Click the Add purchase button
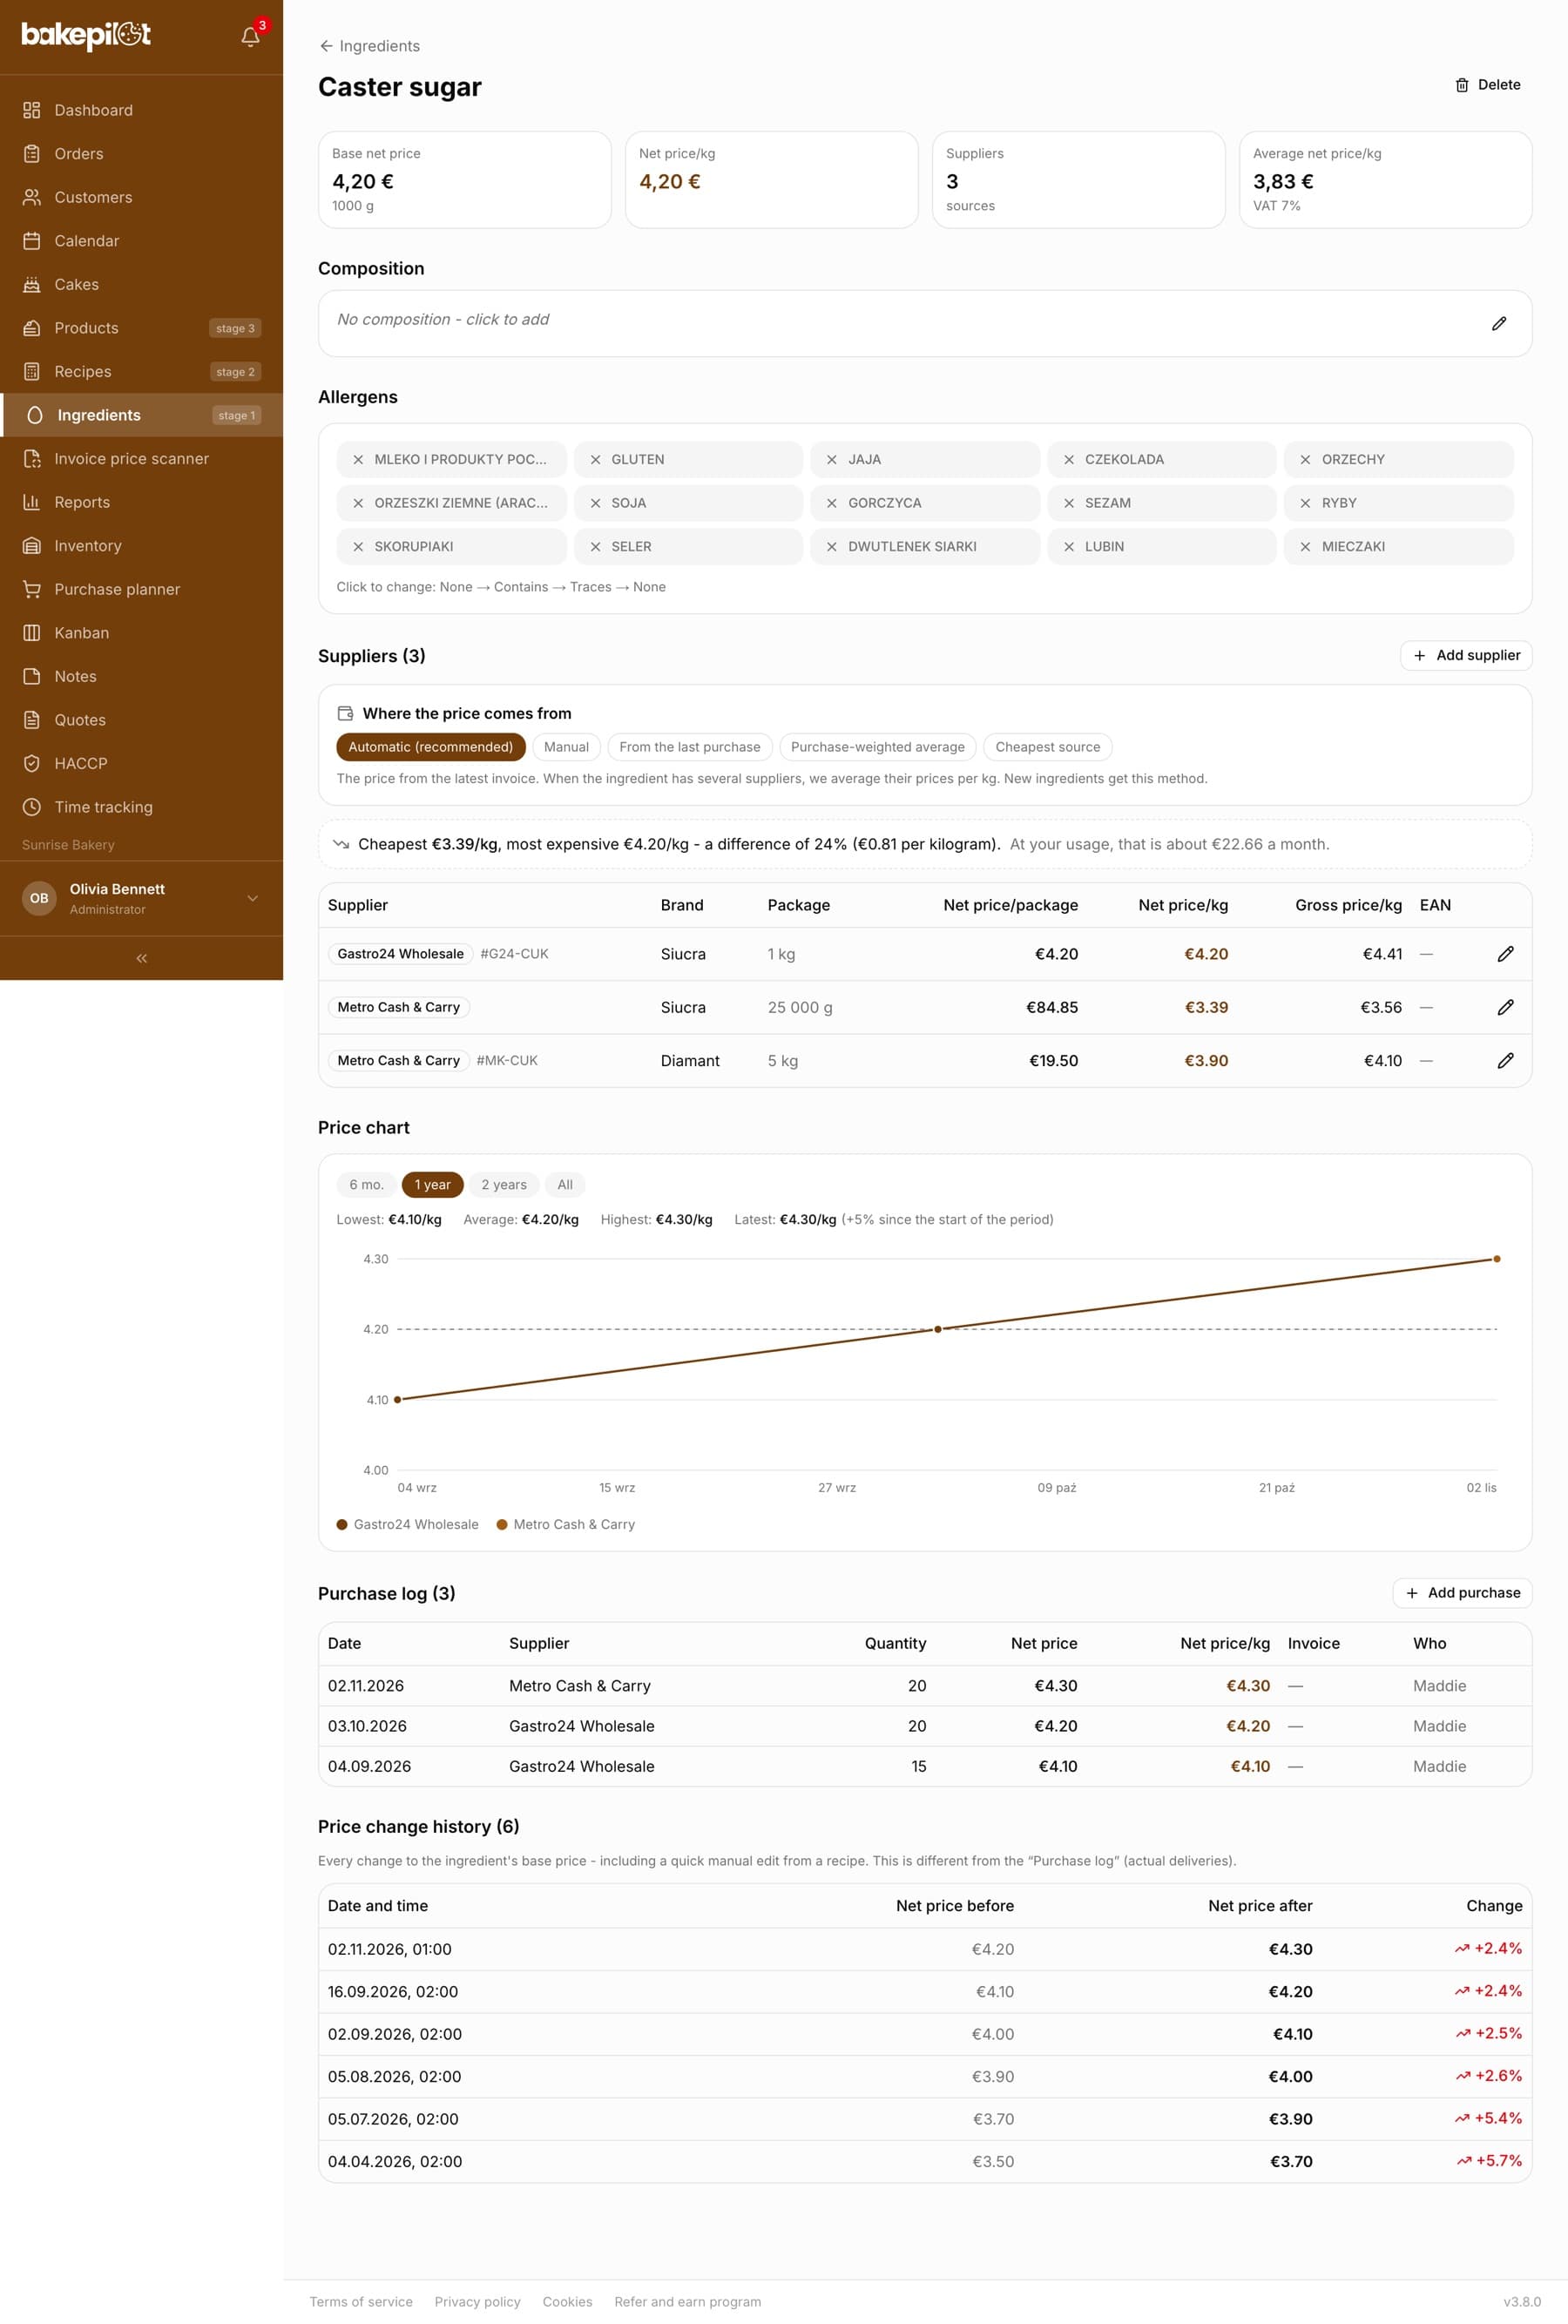The height and width of the screenshot is (2324, 1568). tap(1462, 1593)
